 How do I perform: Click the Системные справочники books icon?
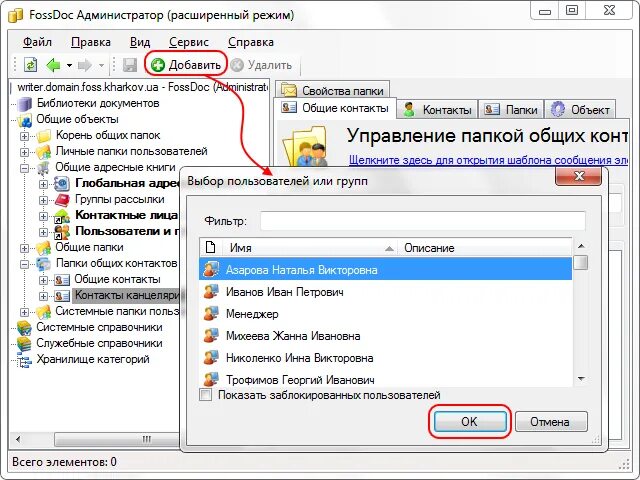[x=24, y=328]
